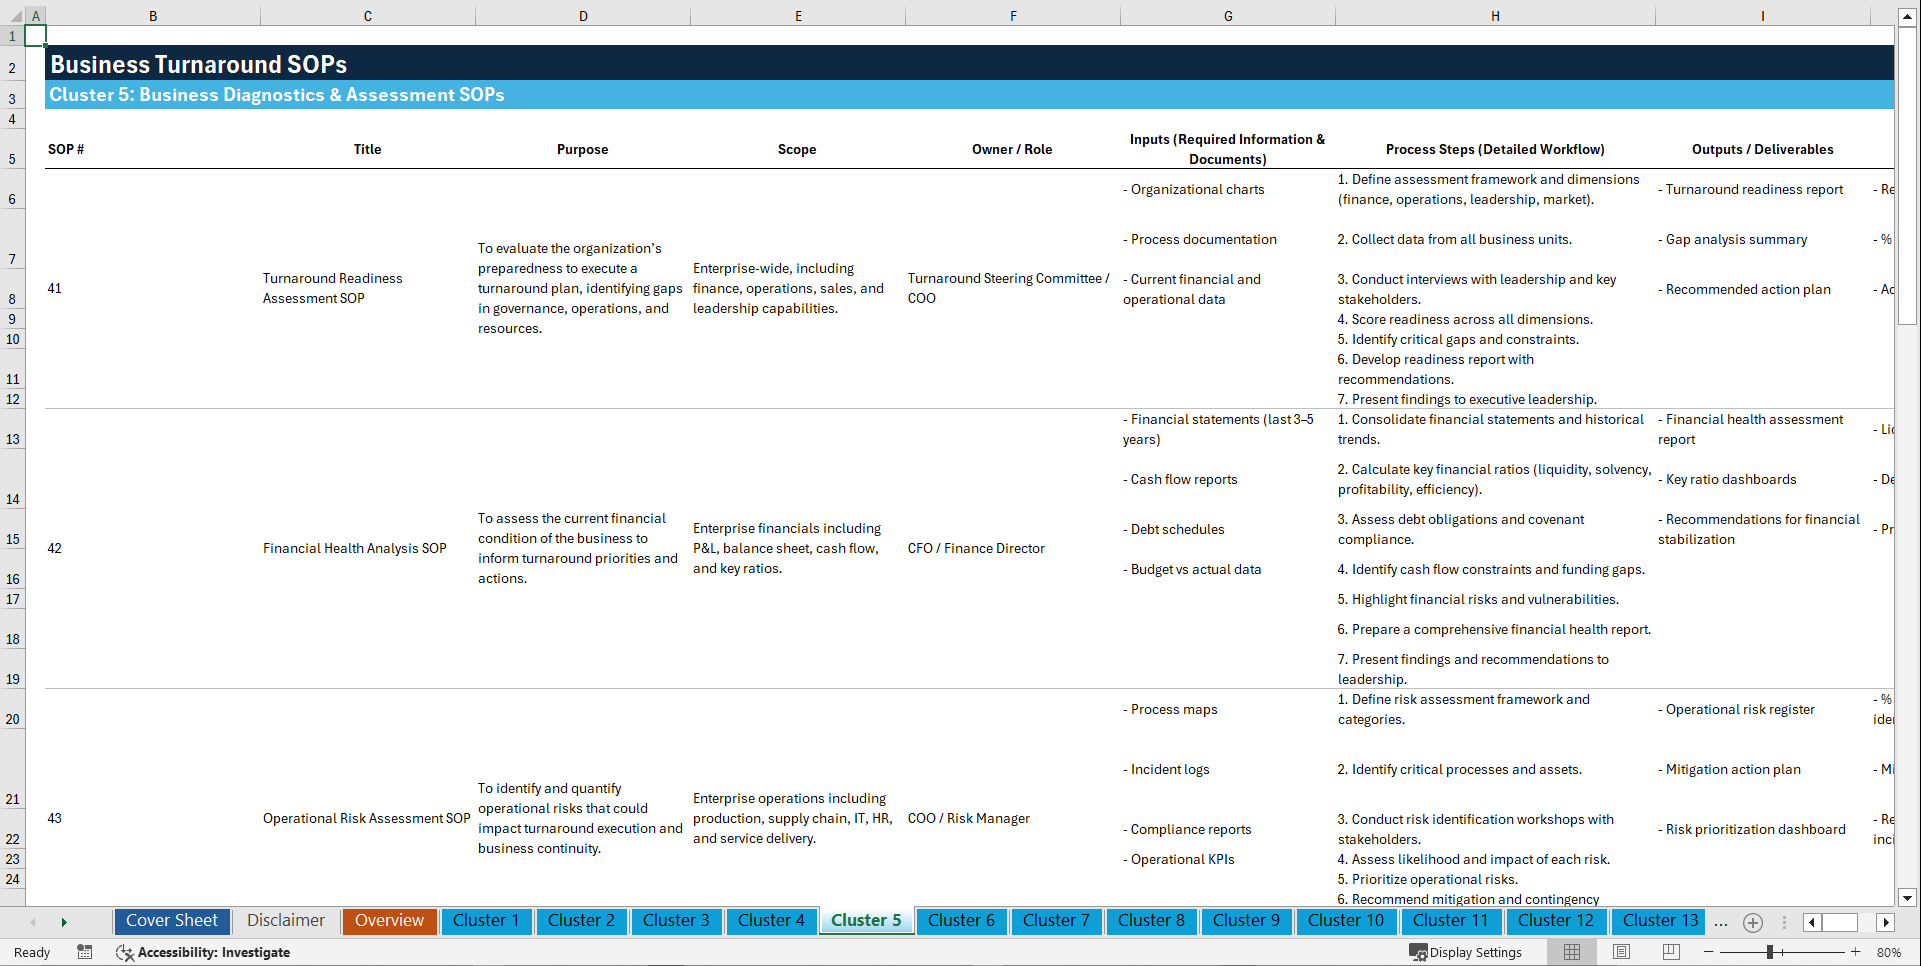Viewport: 1921px width, 966px height.
Task: Zoom in using the plus icon
Action: point(1858,952)
